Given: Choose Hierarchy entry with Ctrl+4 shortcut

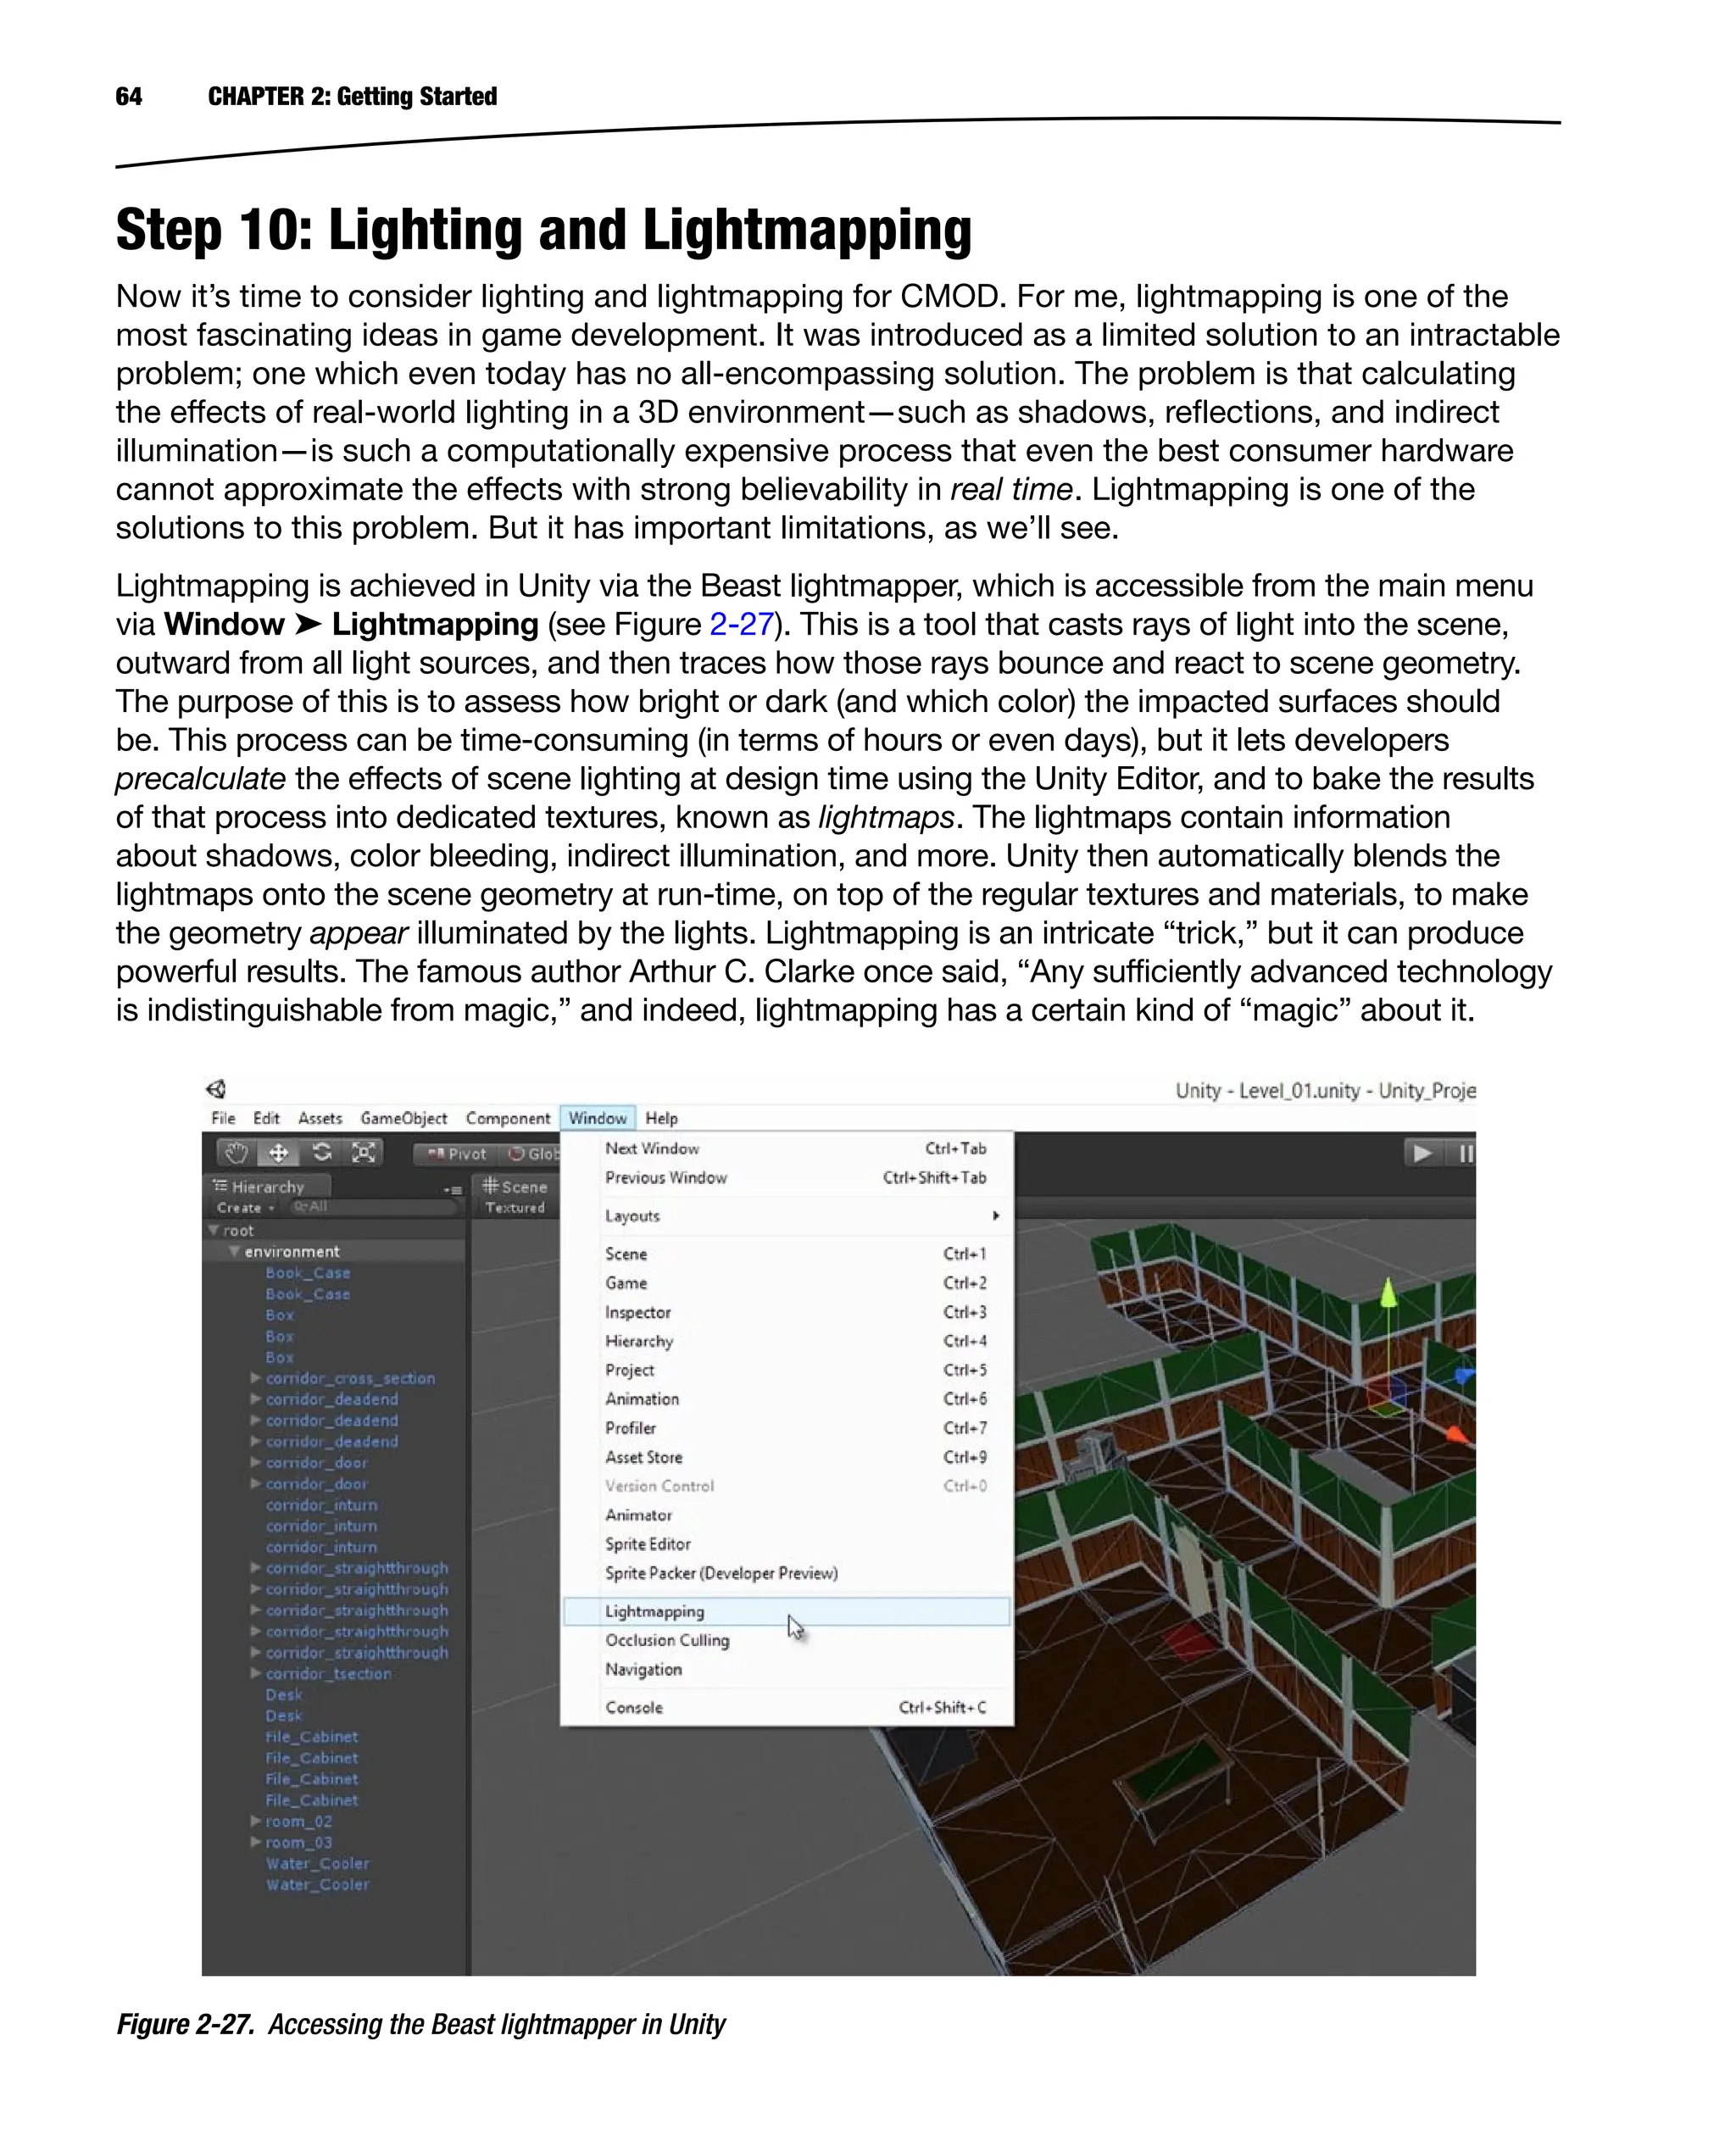Looking at the screenshot, I should coord(787,1341).
